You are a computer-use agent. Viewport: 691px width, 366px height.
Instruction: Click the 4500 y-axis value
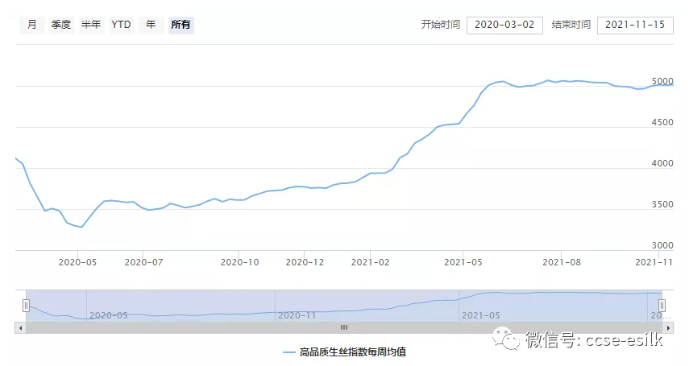(662, 122)
